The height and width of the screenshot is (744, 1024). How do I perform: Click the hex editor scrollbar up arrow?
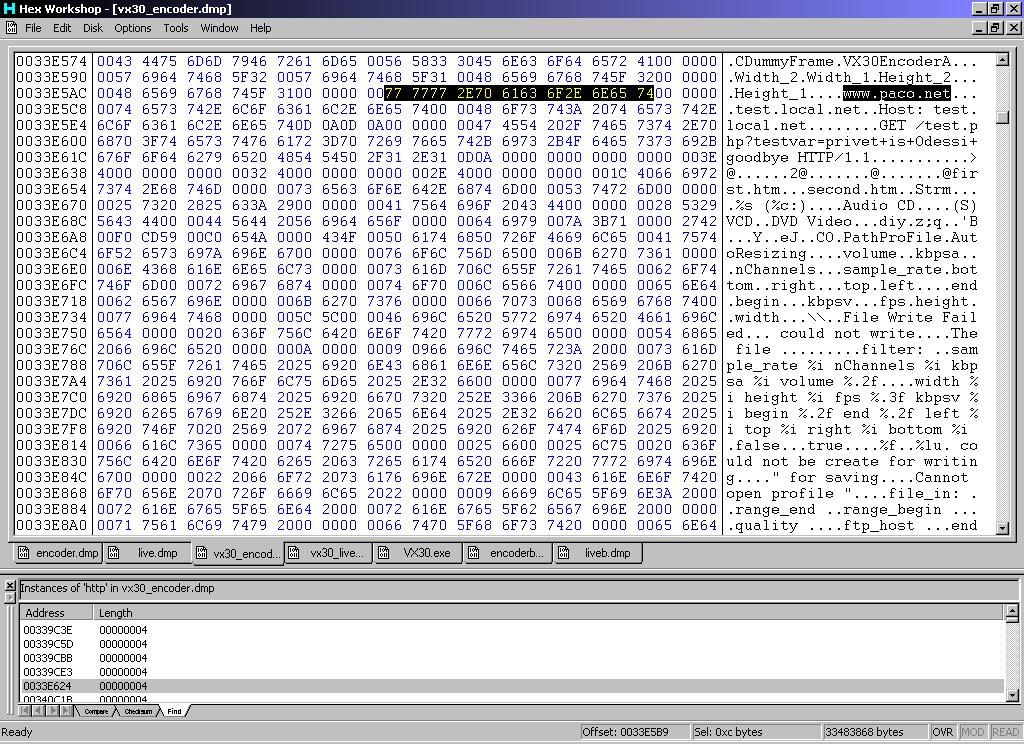tap(1002, 60)
